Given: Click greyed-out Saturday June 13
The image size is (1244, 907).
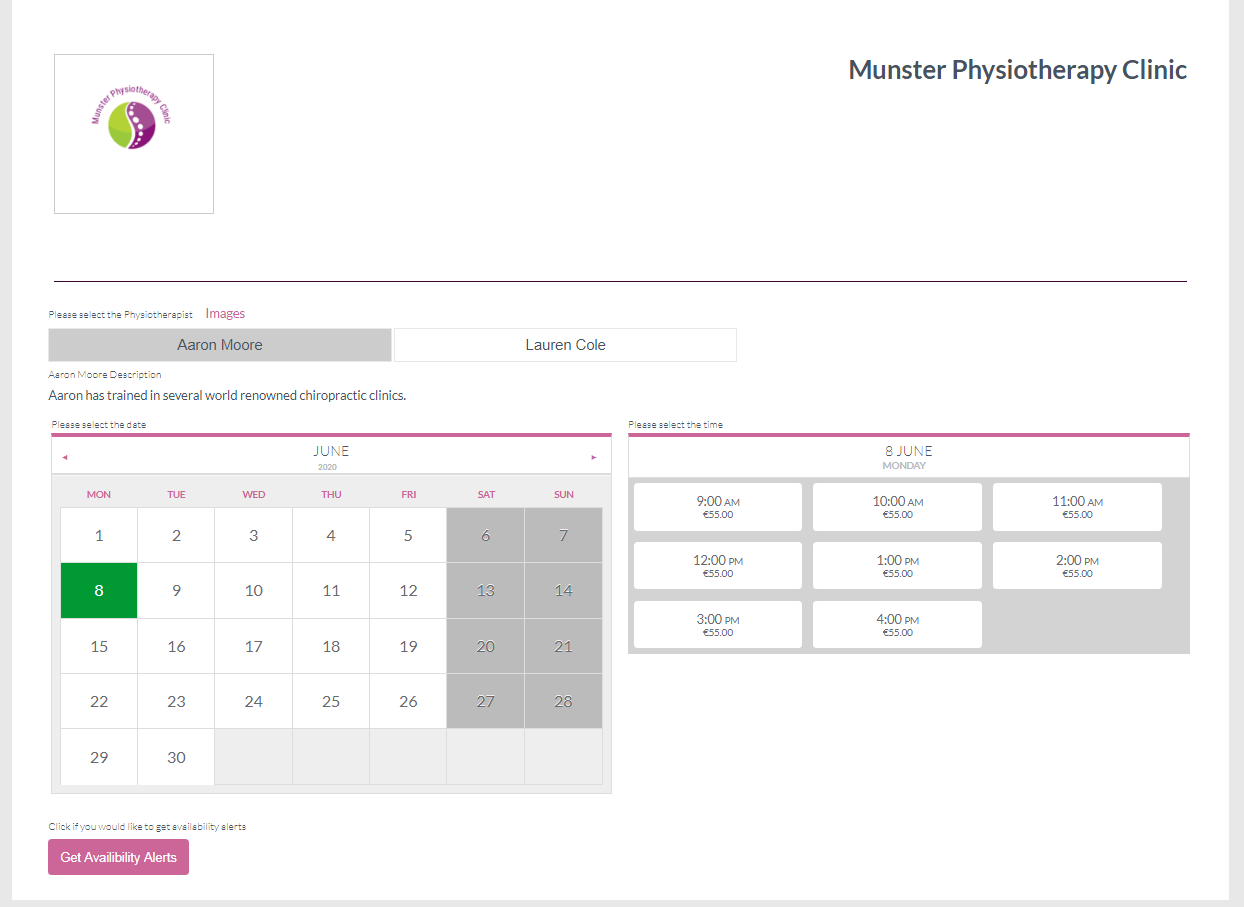Looking at the screenshot, I should [x=486, y=590].
